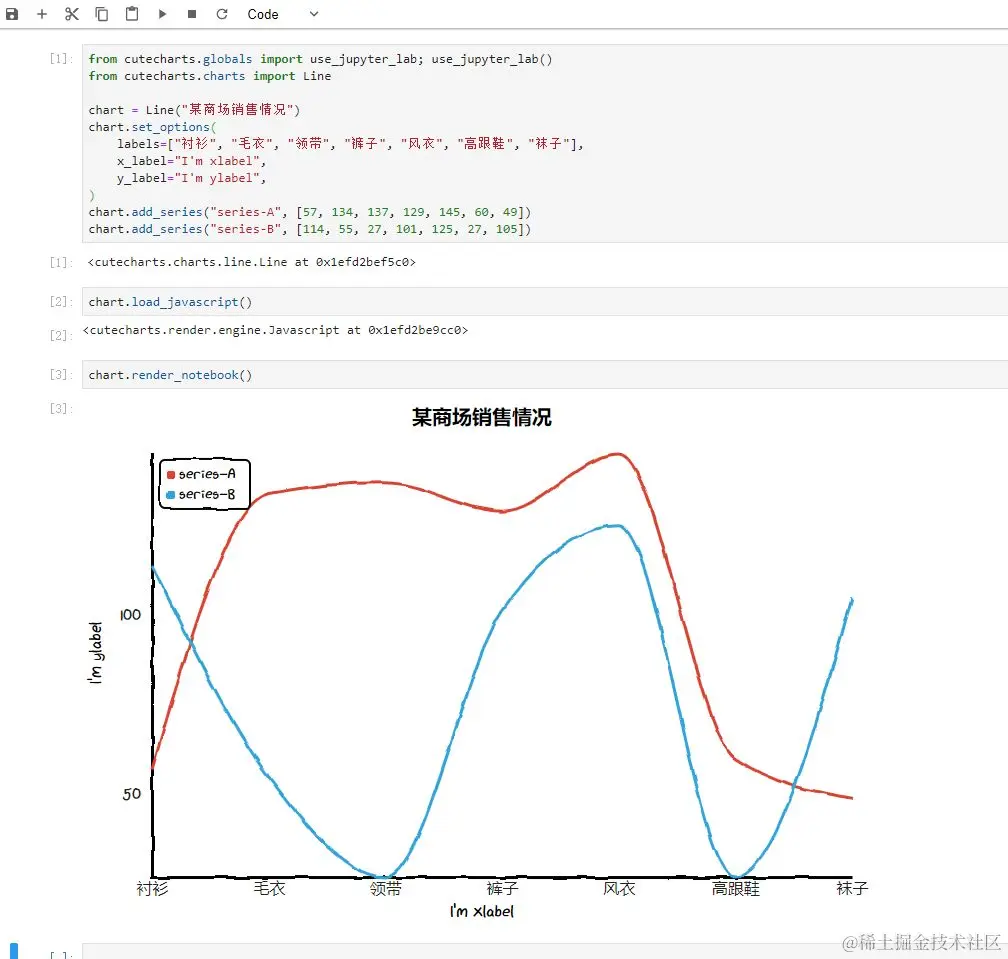Click the chart.render_notebook() code cell
The image size is (1008, 959).
[x=544, y=375]
